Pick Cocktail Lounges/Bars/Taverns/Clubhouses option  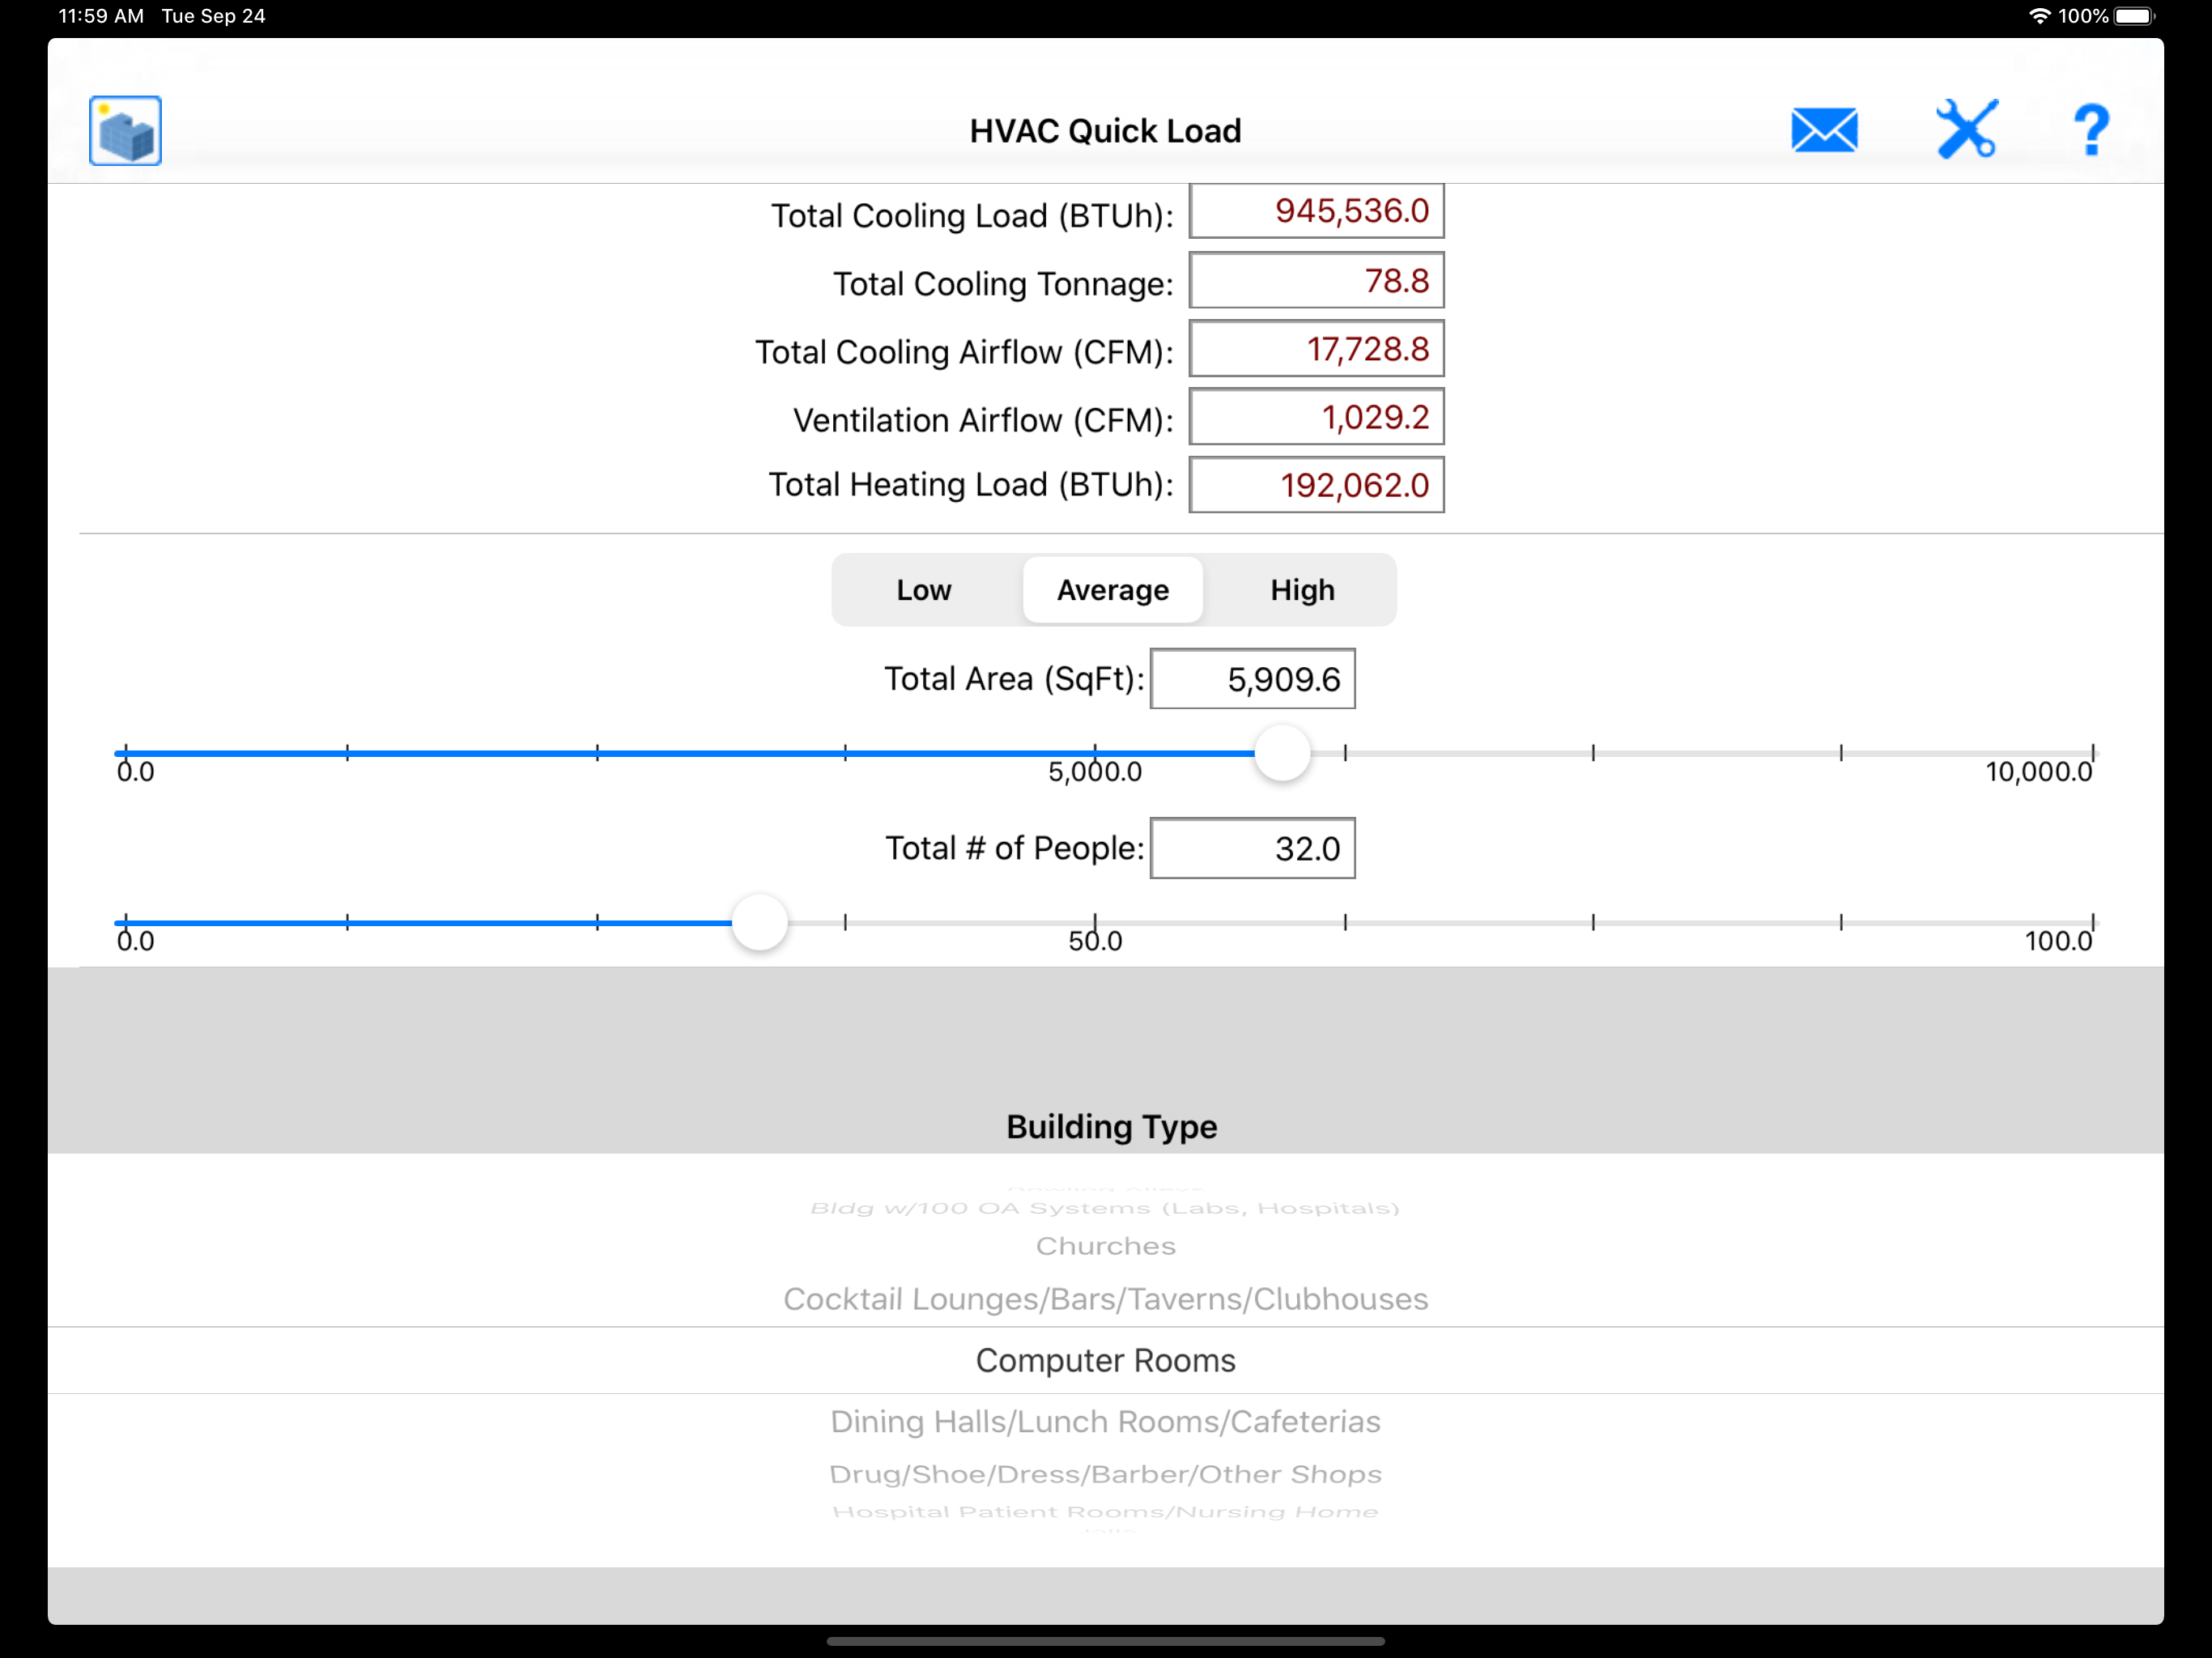coord(1107,1299)
